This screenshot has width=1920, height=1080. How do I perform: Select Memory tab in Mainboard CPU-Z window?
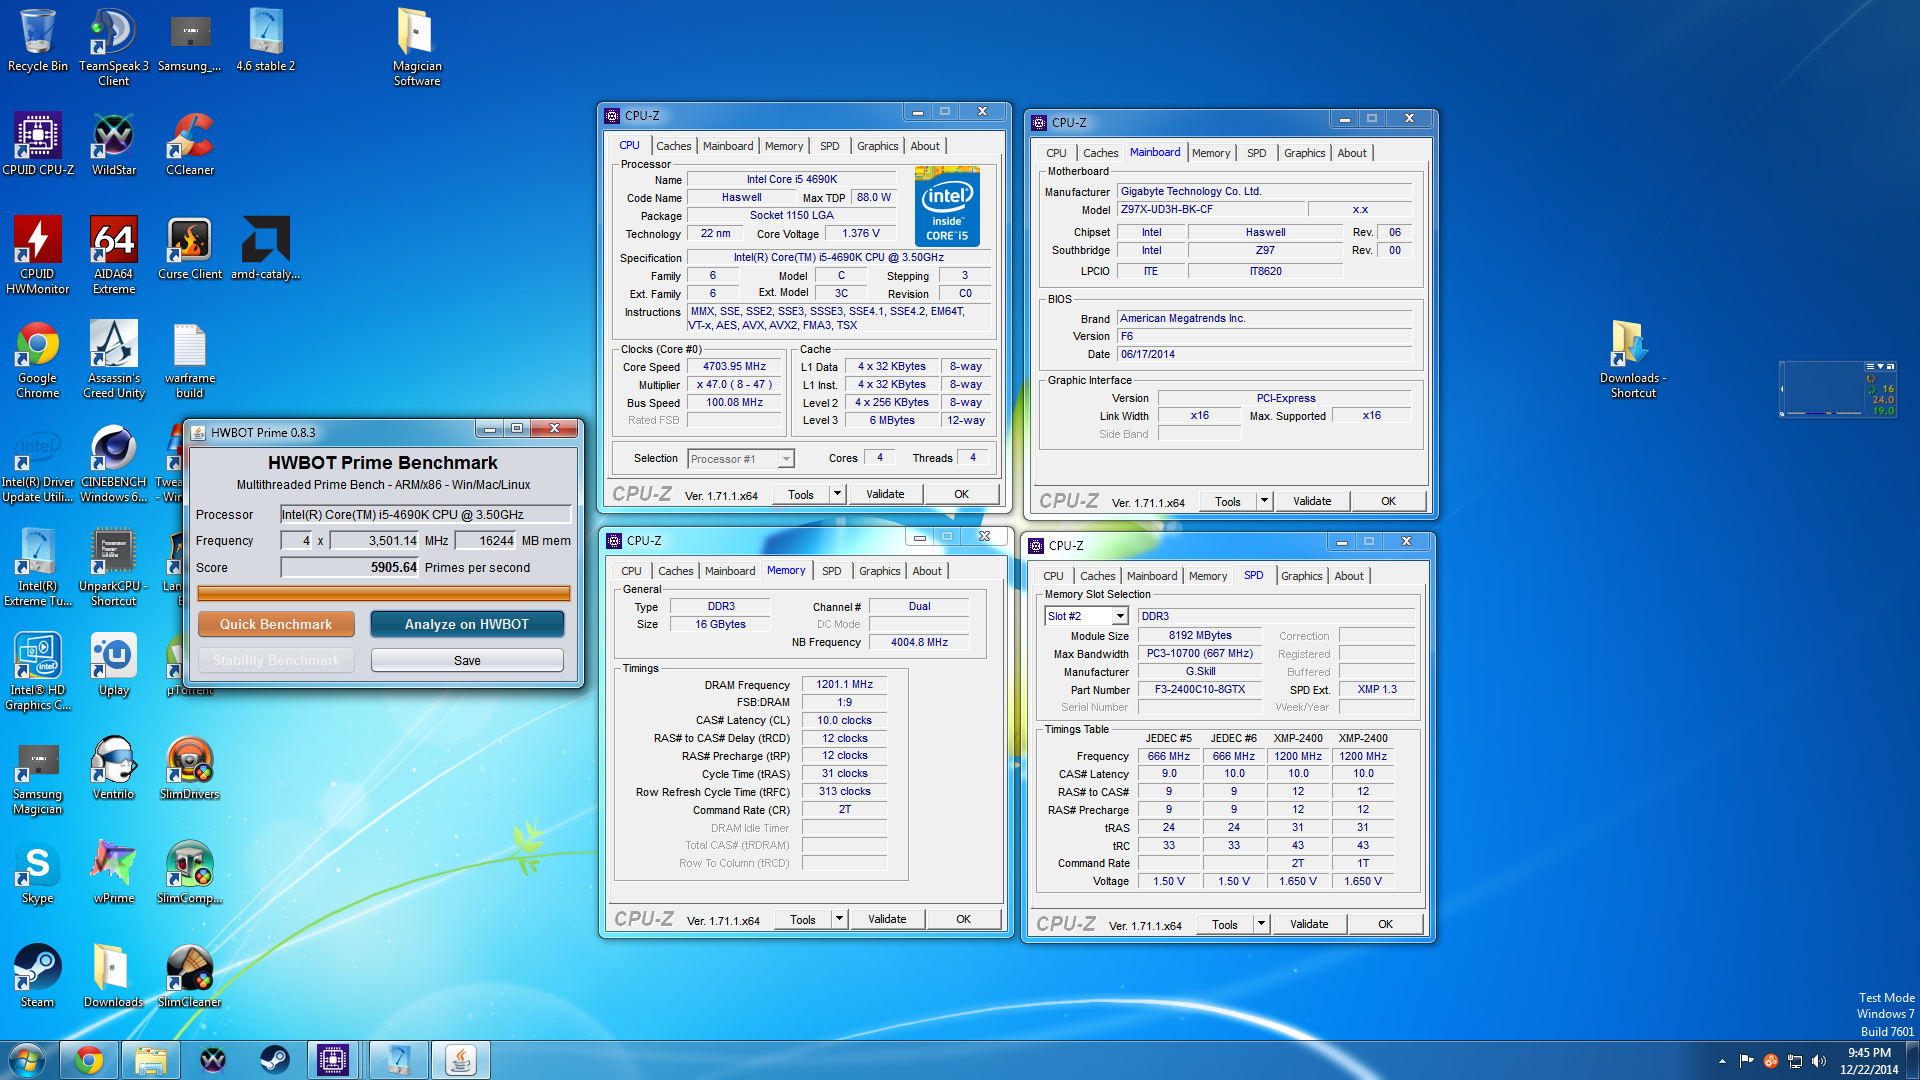click(x=1211, y=153)
